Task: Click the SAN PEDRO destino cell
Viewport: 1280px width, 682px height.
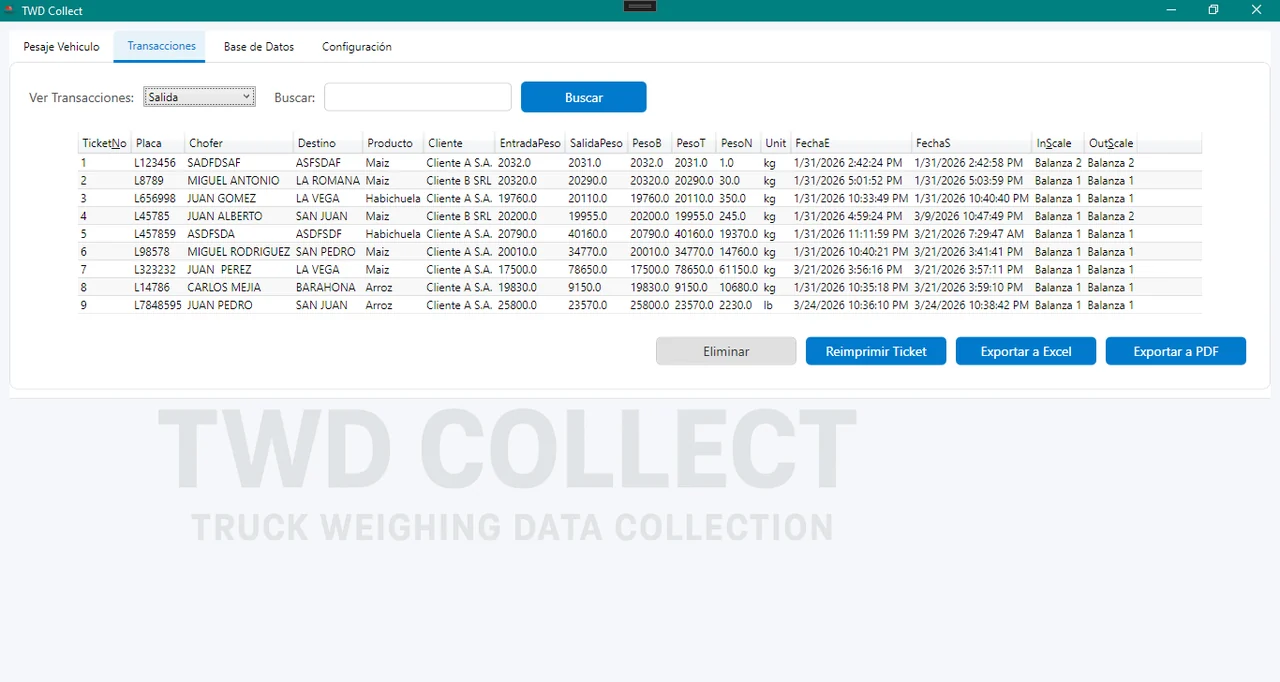Action: (x=326, y=252)
